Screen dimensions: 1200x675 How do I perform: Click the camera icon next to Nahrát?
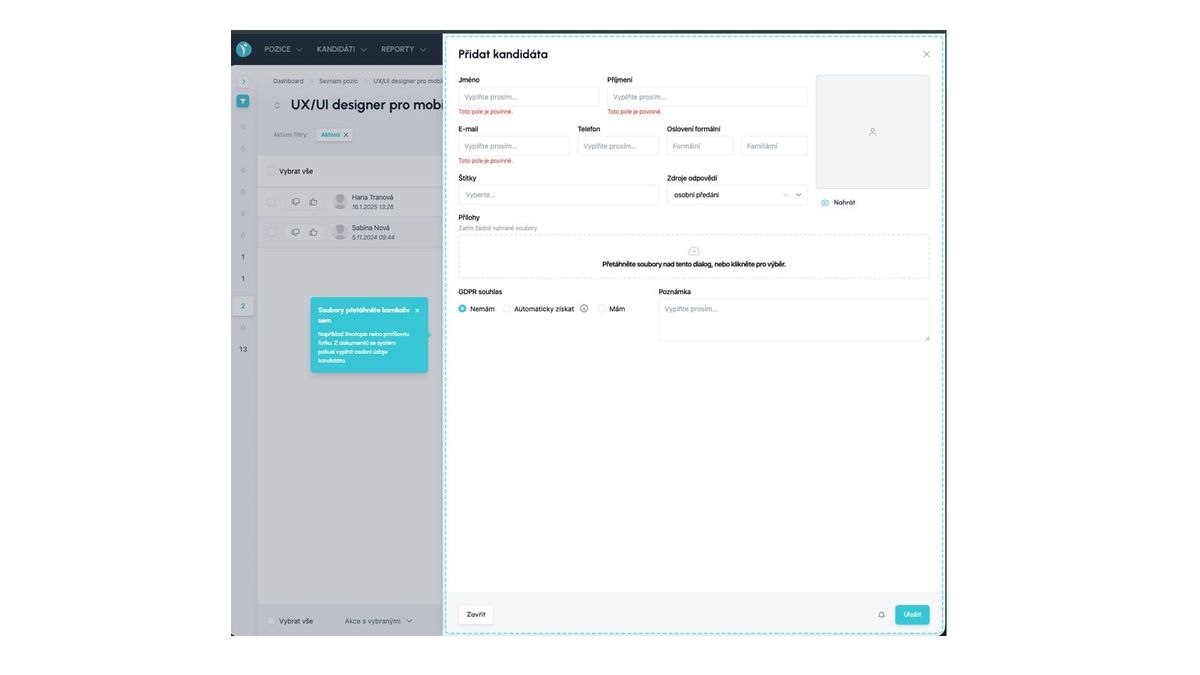(825, 203)
